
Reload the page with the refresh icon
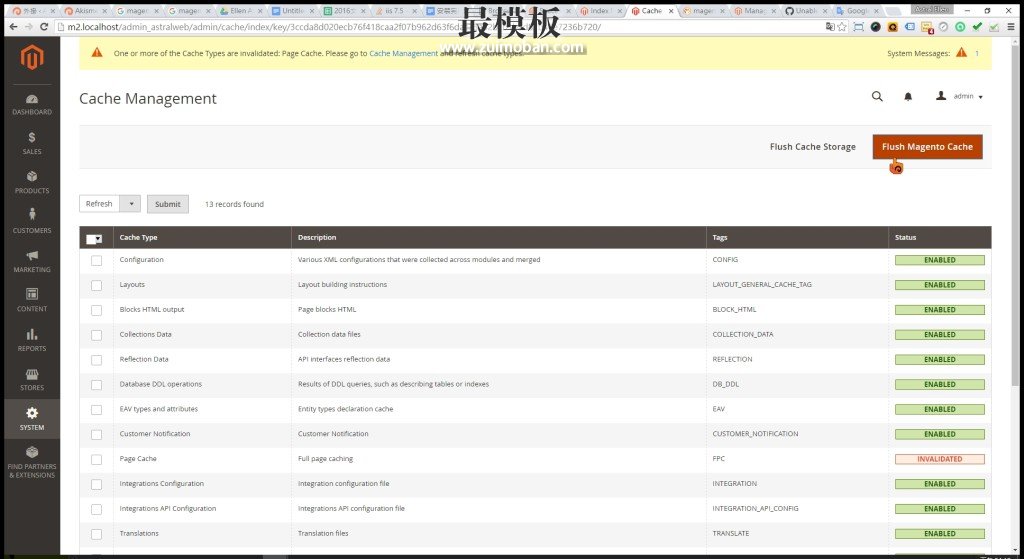[44, 27]
